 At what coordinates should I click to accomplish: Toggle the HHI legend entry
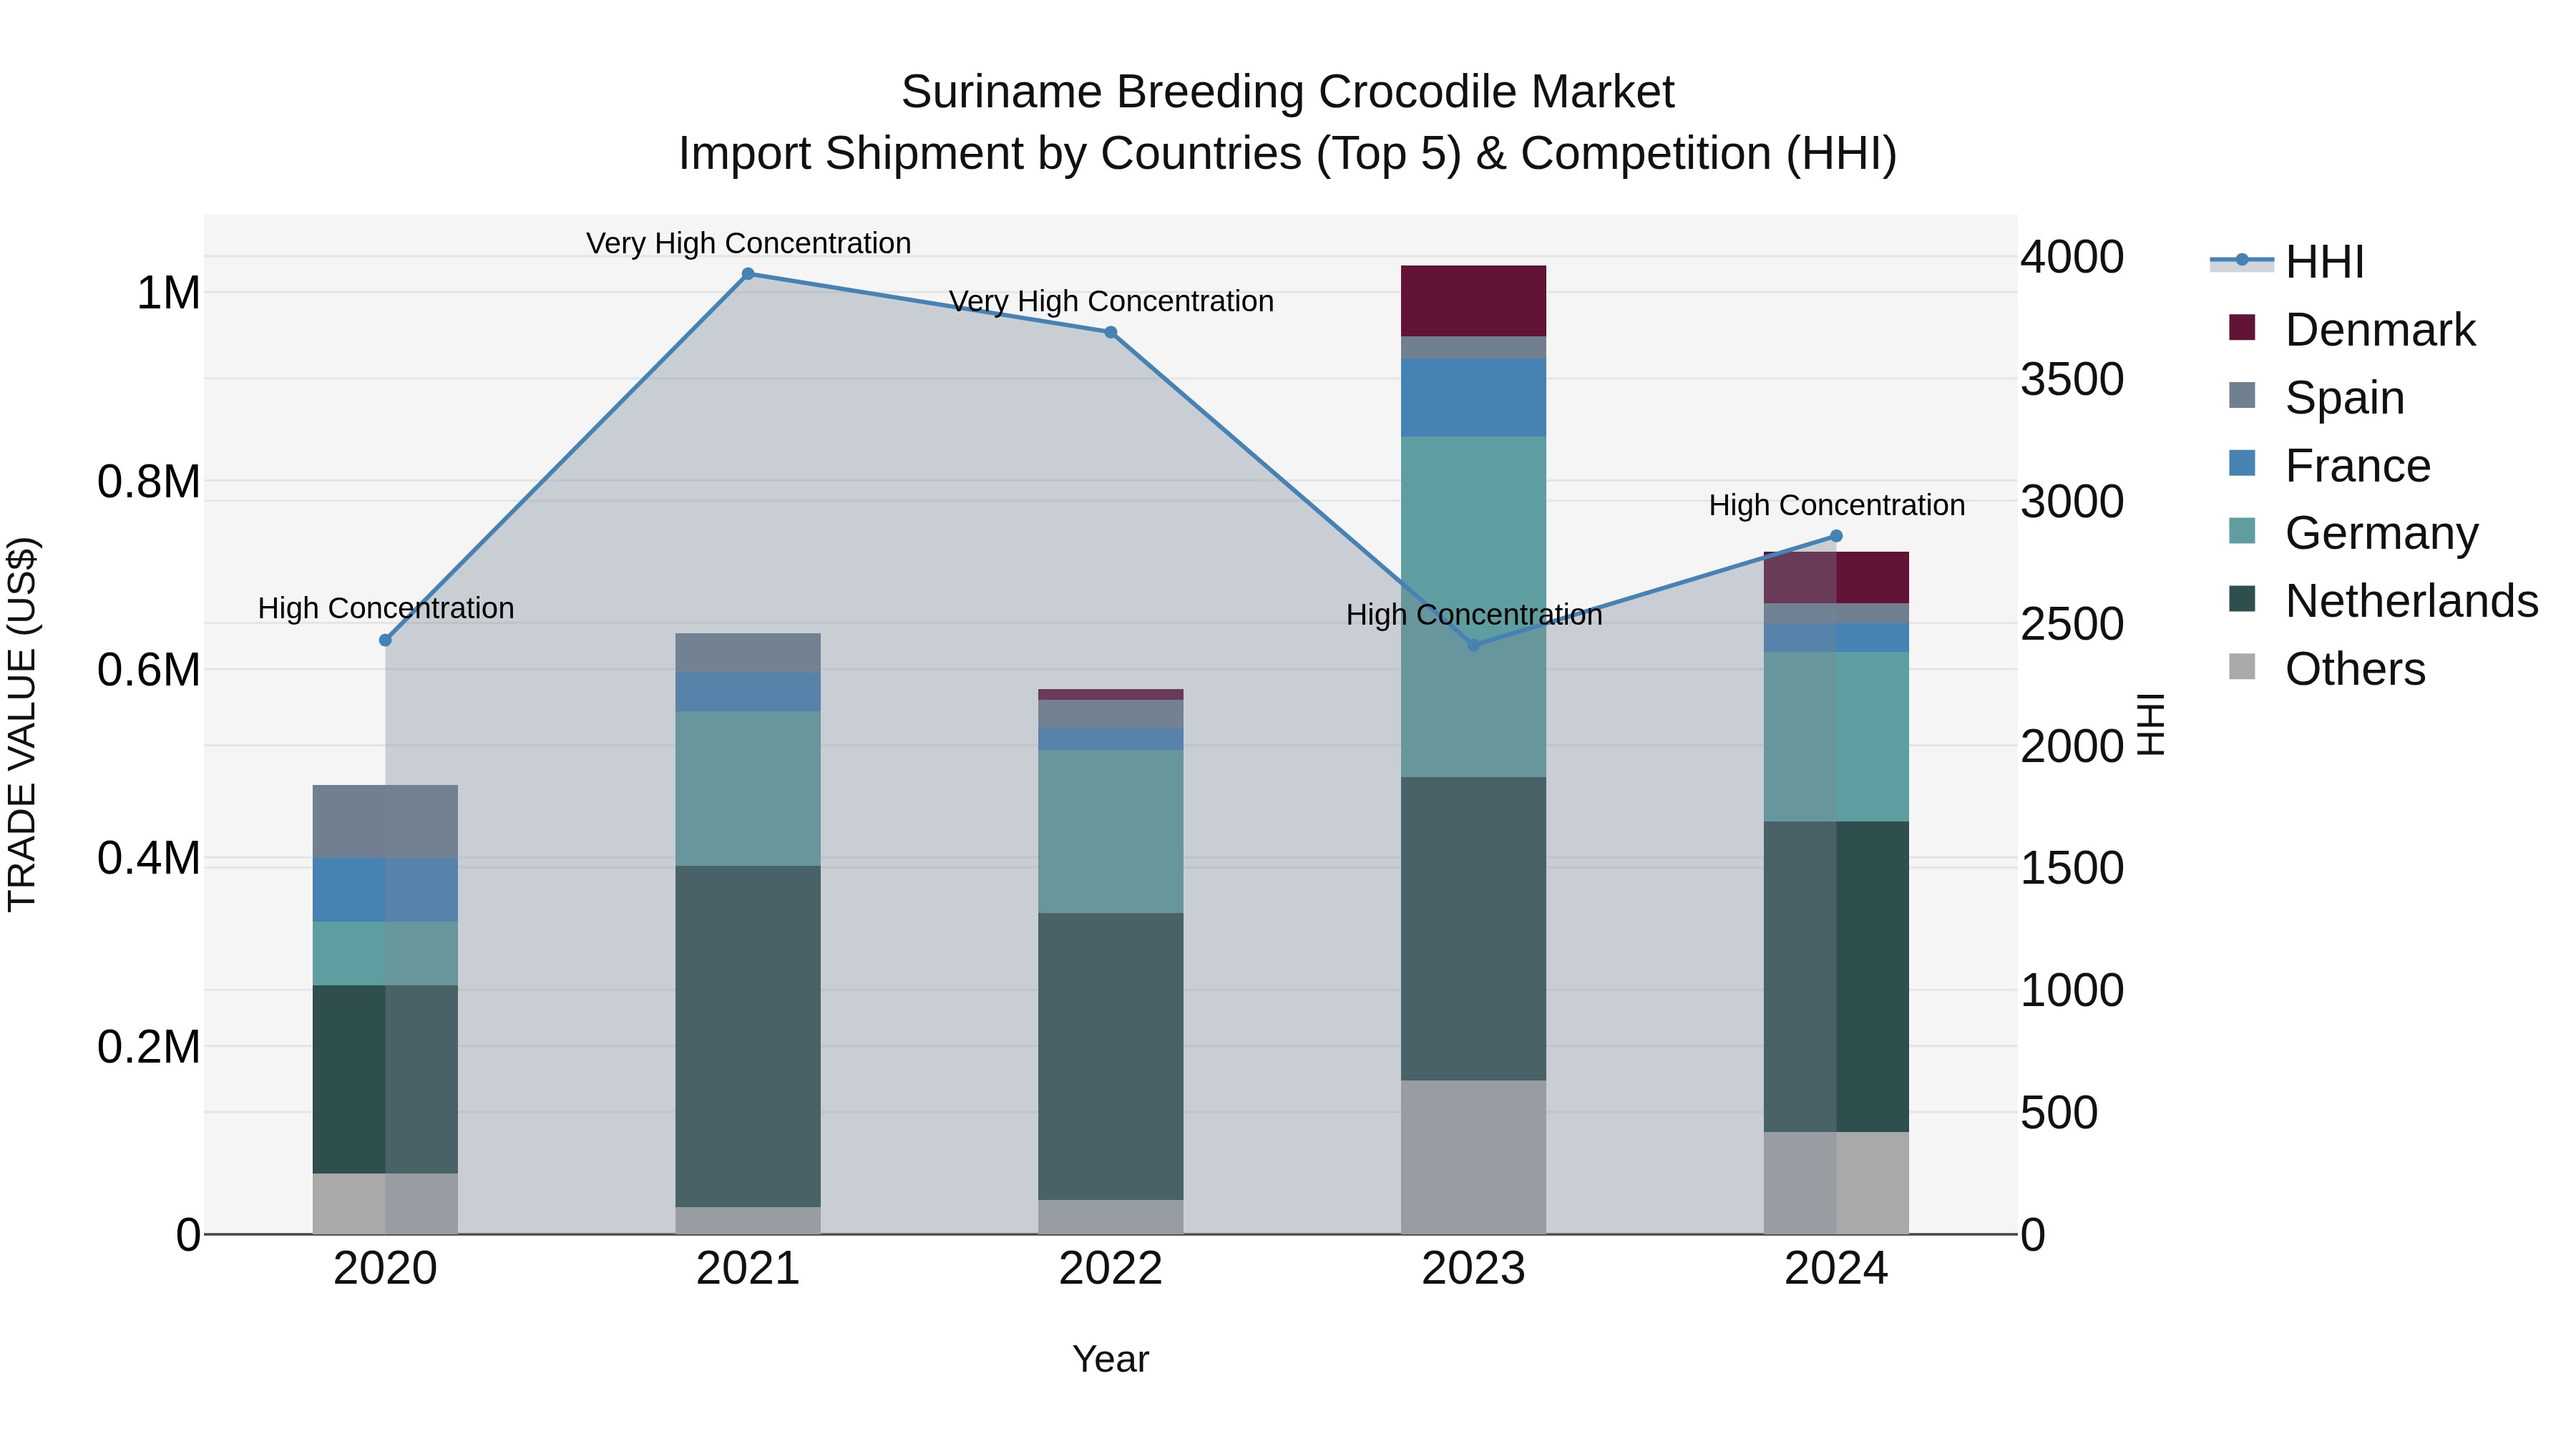[x=2288, y=262]
